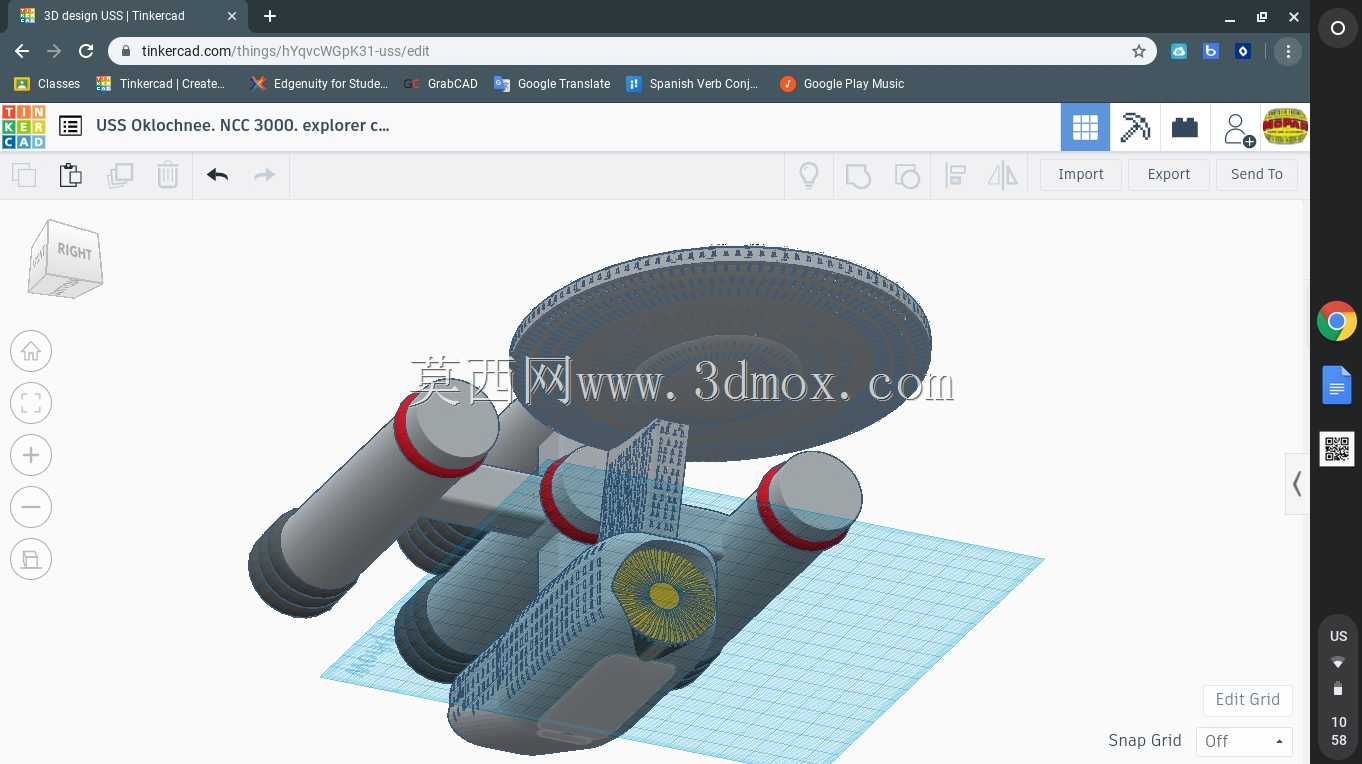Click the Copy icon
The image size is (1362, 764).
(24, 175)
